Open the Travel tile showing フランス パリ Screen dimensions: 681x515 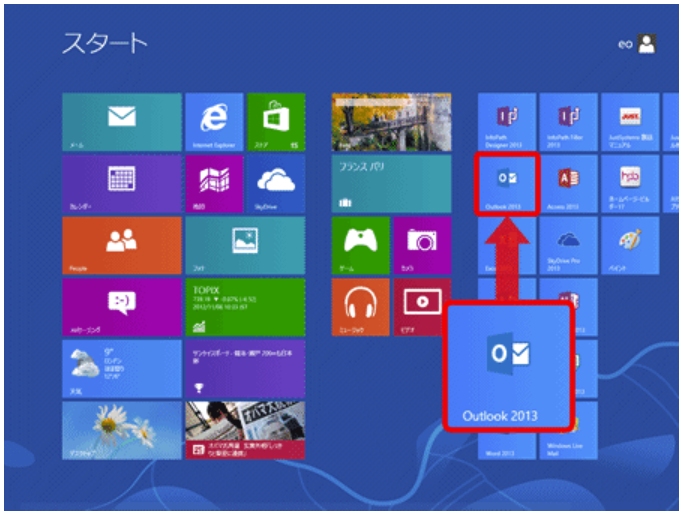click(x=391, y=184)
